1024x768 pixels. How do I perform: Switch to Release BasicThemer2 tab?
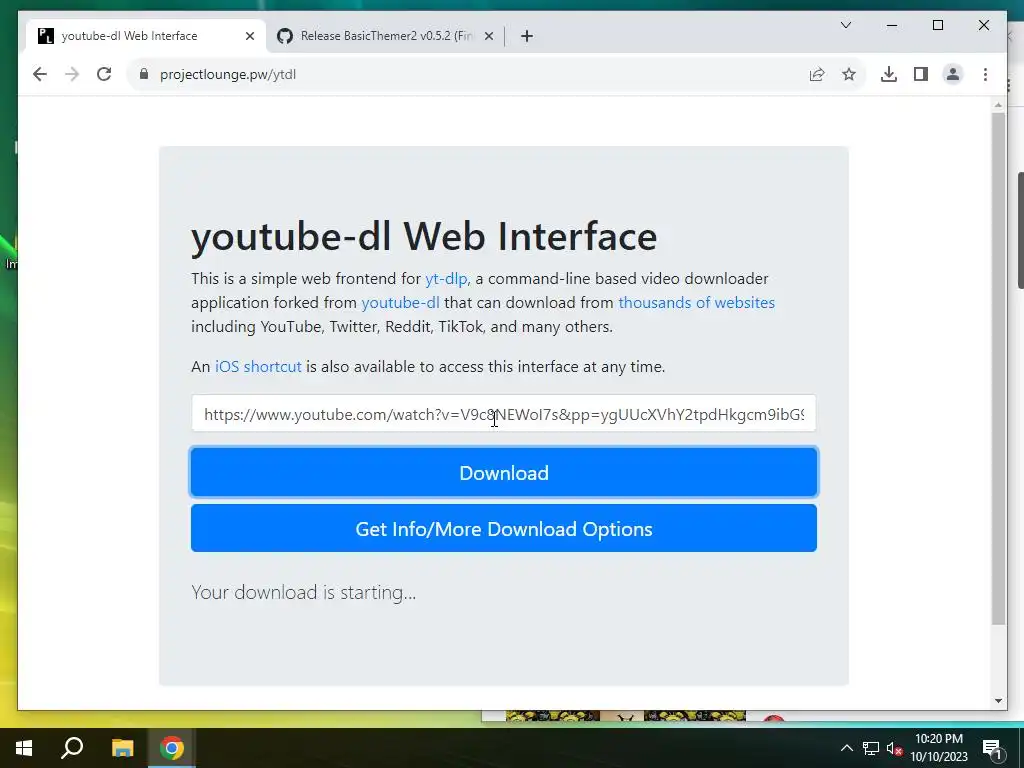pyautogui.click(x=385, y=36)
